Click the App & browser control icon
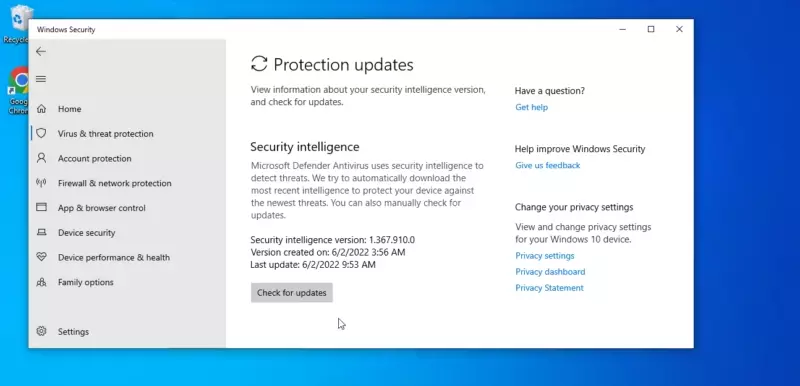 click(x=41, y=208)
